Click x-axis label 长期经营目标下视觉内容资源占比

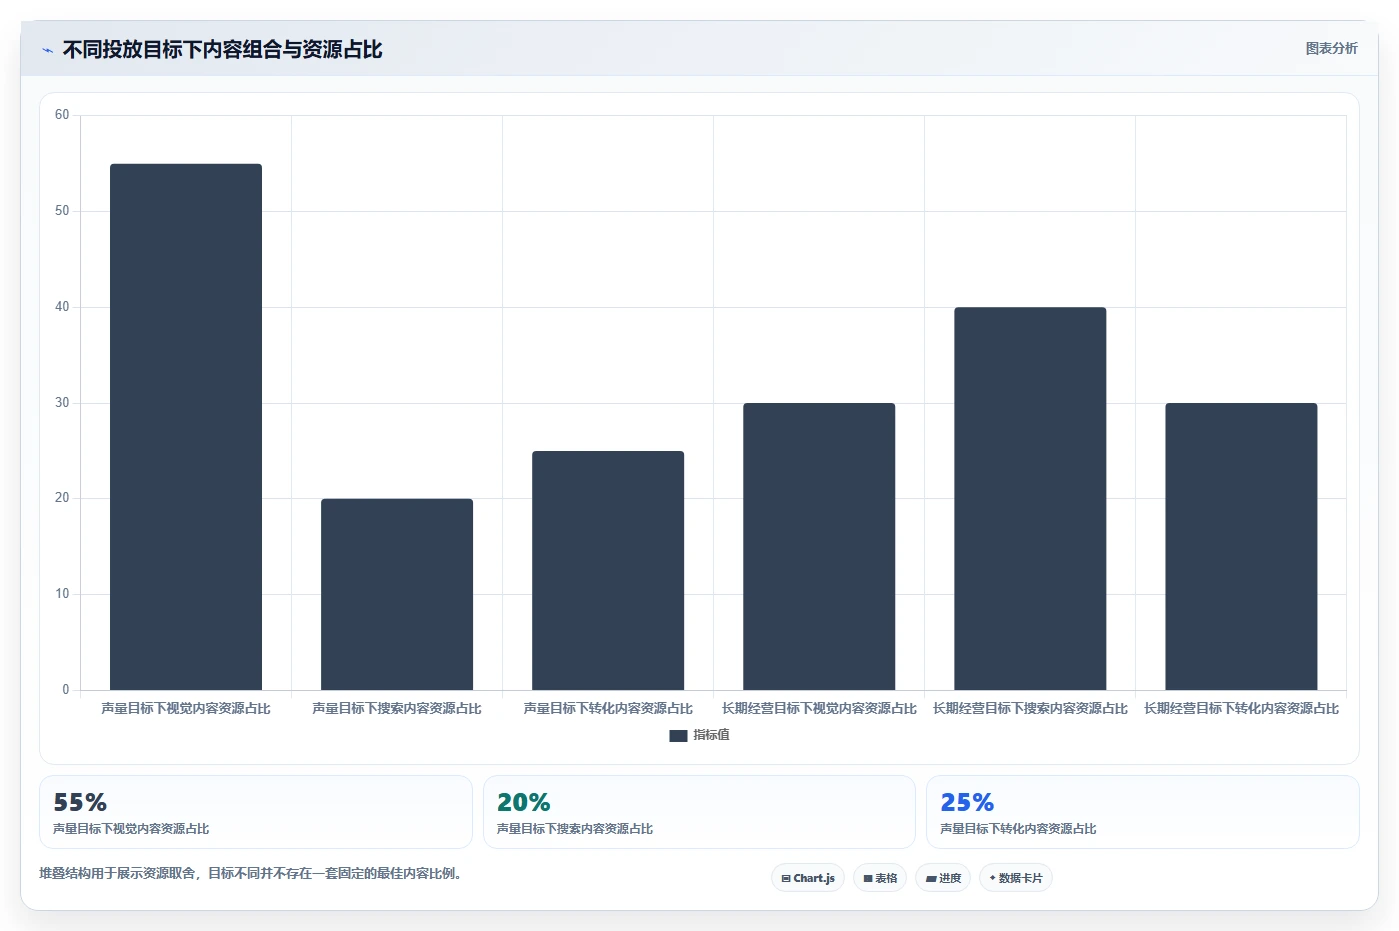tap(819, 708)
